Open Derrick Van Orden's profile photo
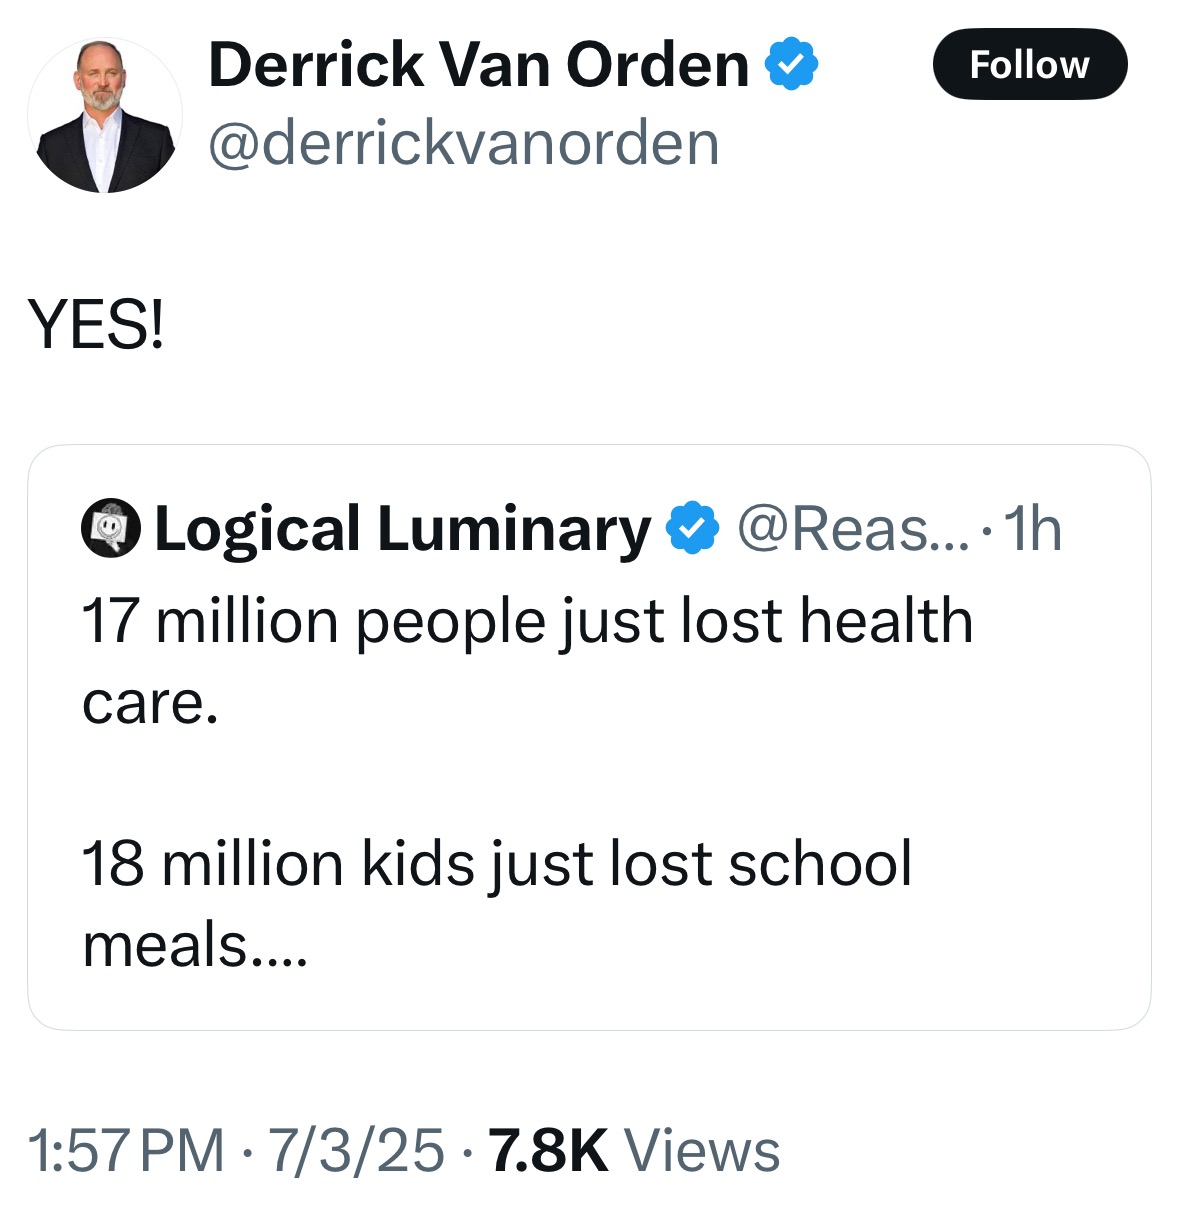Screen dimensions: 1179x1216 click(x=105, y=116)
